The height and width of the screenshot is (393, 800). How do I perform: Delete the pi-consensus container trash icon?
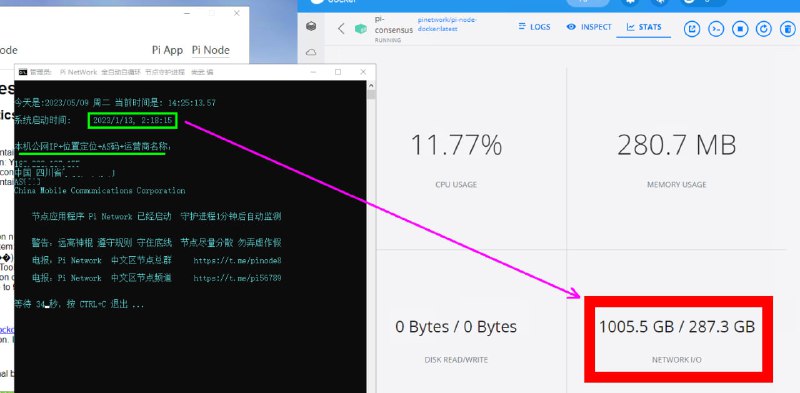pos(787,29)
